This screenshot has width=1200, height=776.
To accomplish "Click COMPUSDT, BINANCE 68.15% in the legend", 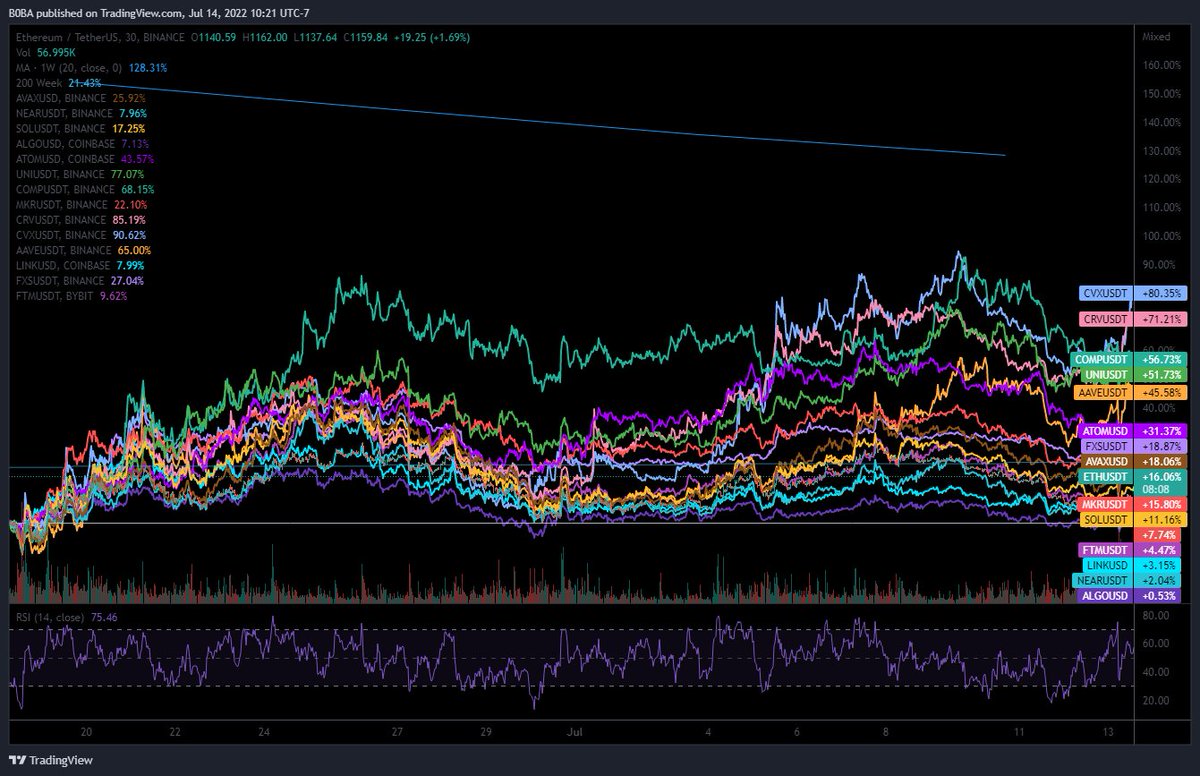I will point(85,189).
